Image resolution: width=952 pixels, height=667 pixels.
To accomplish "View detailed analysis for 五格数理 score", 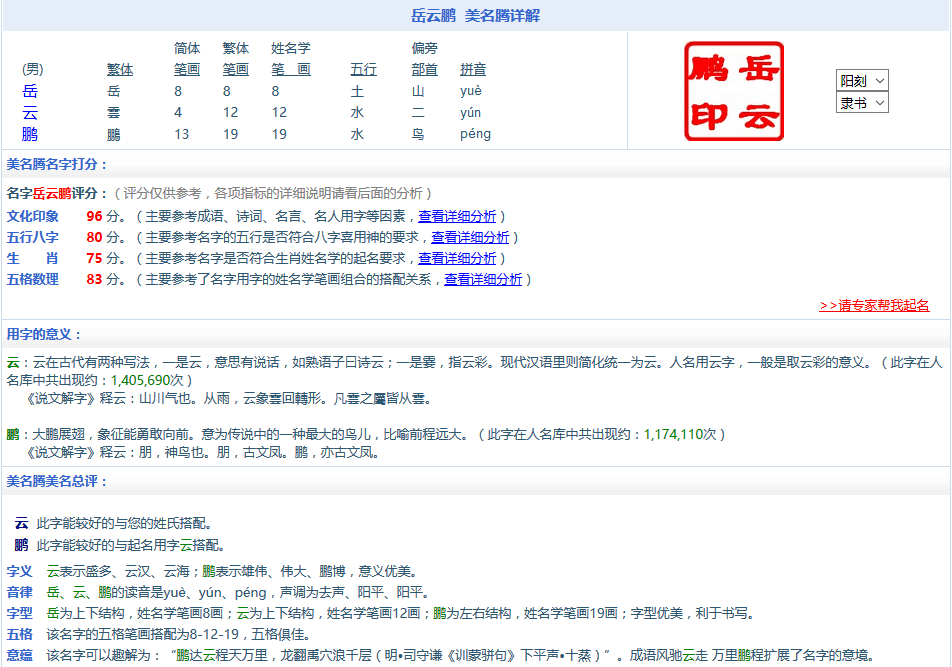I will (x=482, y=279).
